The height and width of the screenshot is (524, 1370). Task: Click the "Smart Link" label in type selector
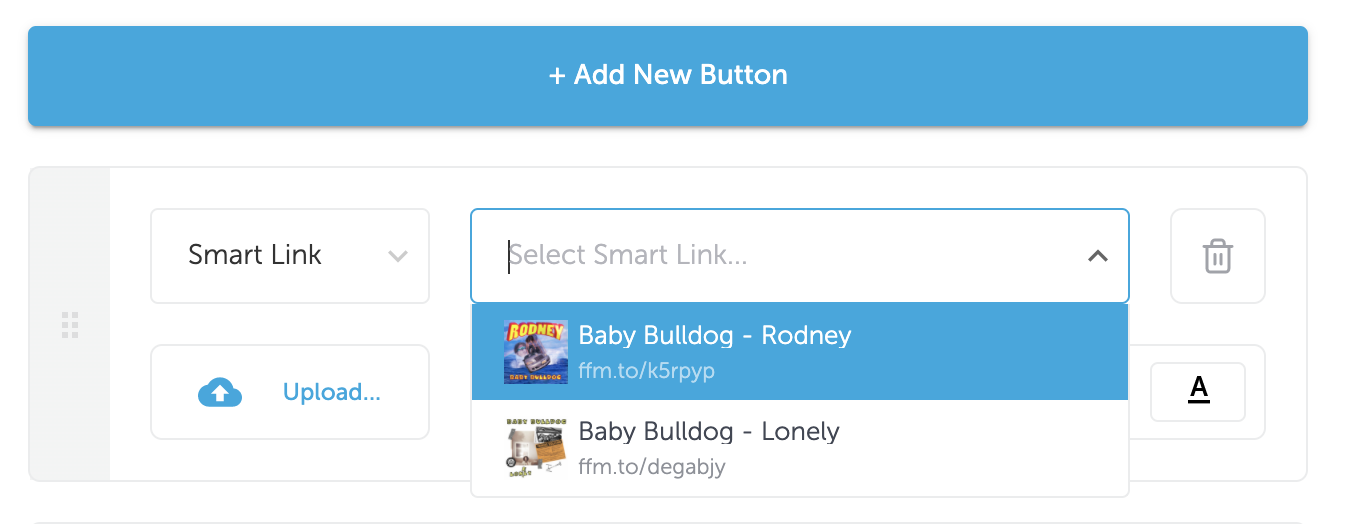point(255,255)
